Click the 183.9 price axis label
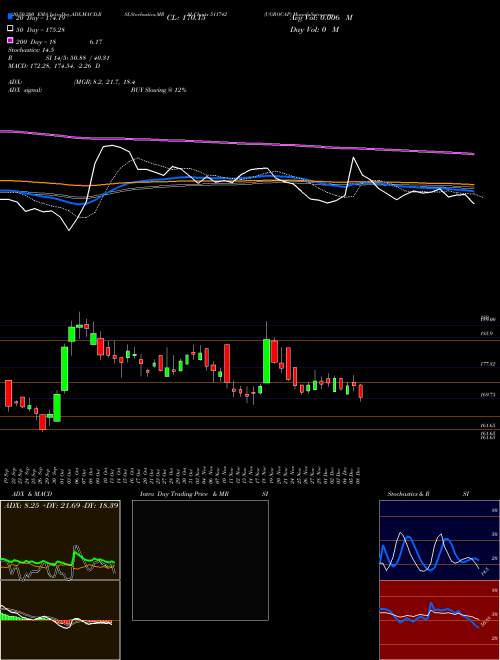Viewport: 500px width, 660px height. pos(486,333)
